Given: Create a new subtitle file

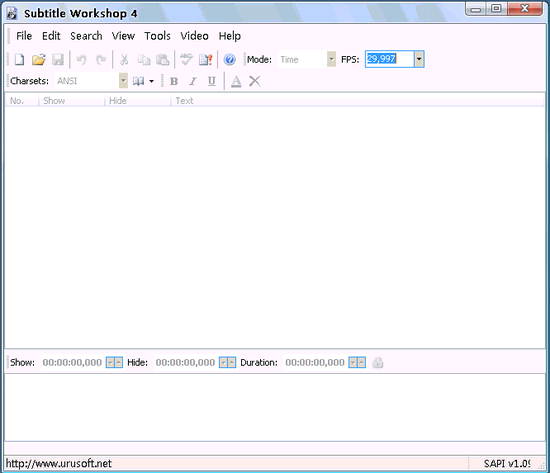Looking at the screenshot, I should (19, 60).
